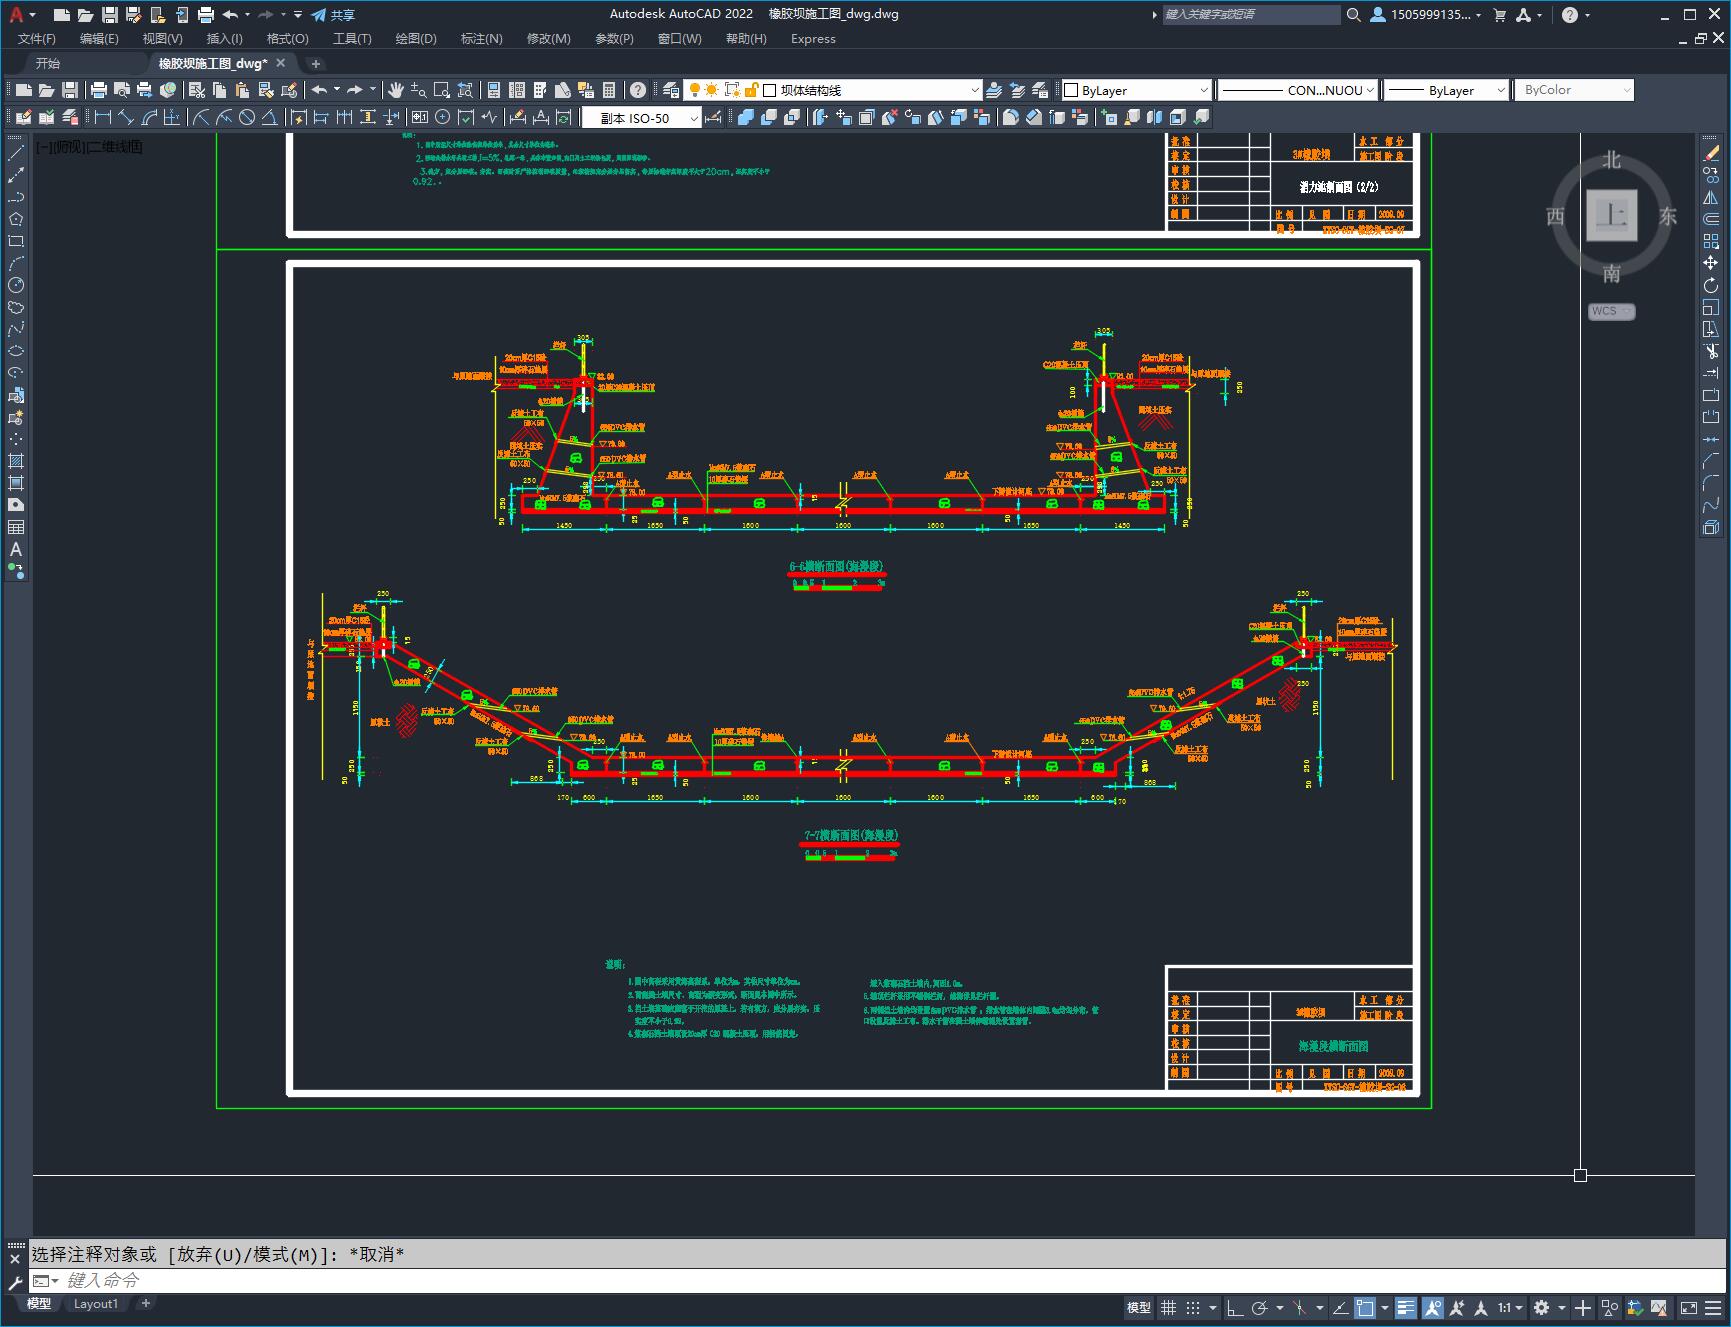This screenshot has width=1731, height=1327.
Task: Start the Angular dimension tool
Action: tap(269, 117)
